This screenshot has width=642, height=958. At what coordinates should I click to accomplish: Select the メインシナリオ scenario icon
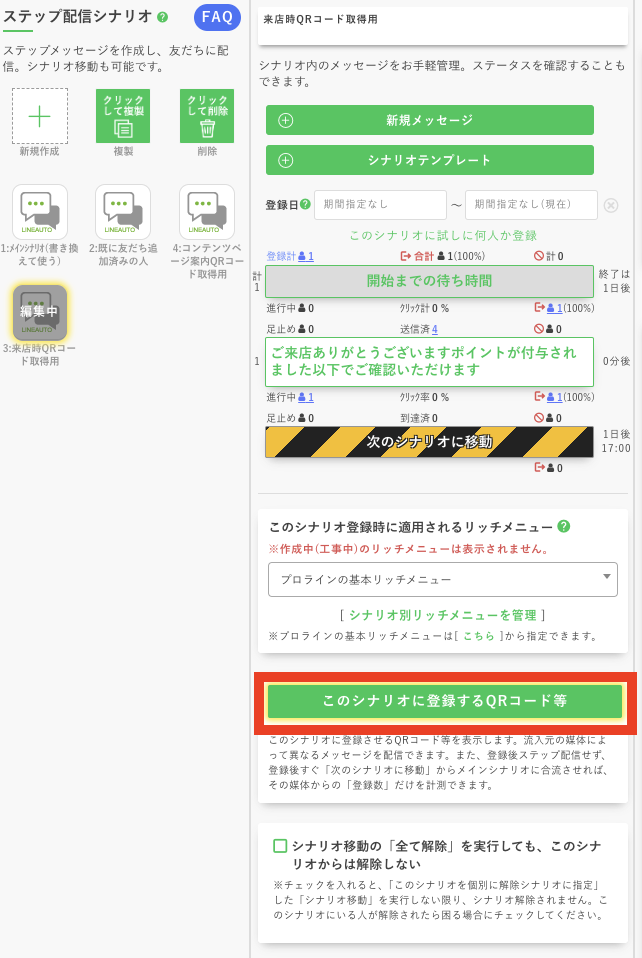(x=40, y=212)
